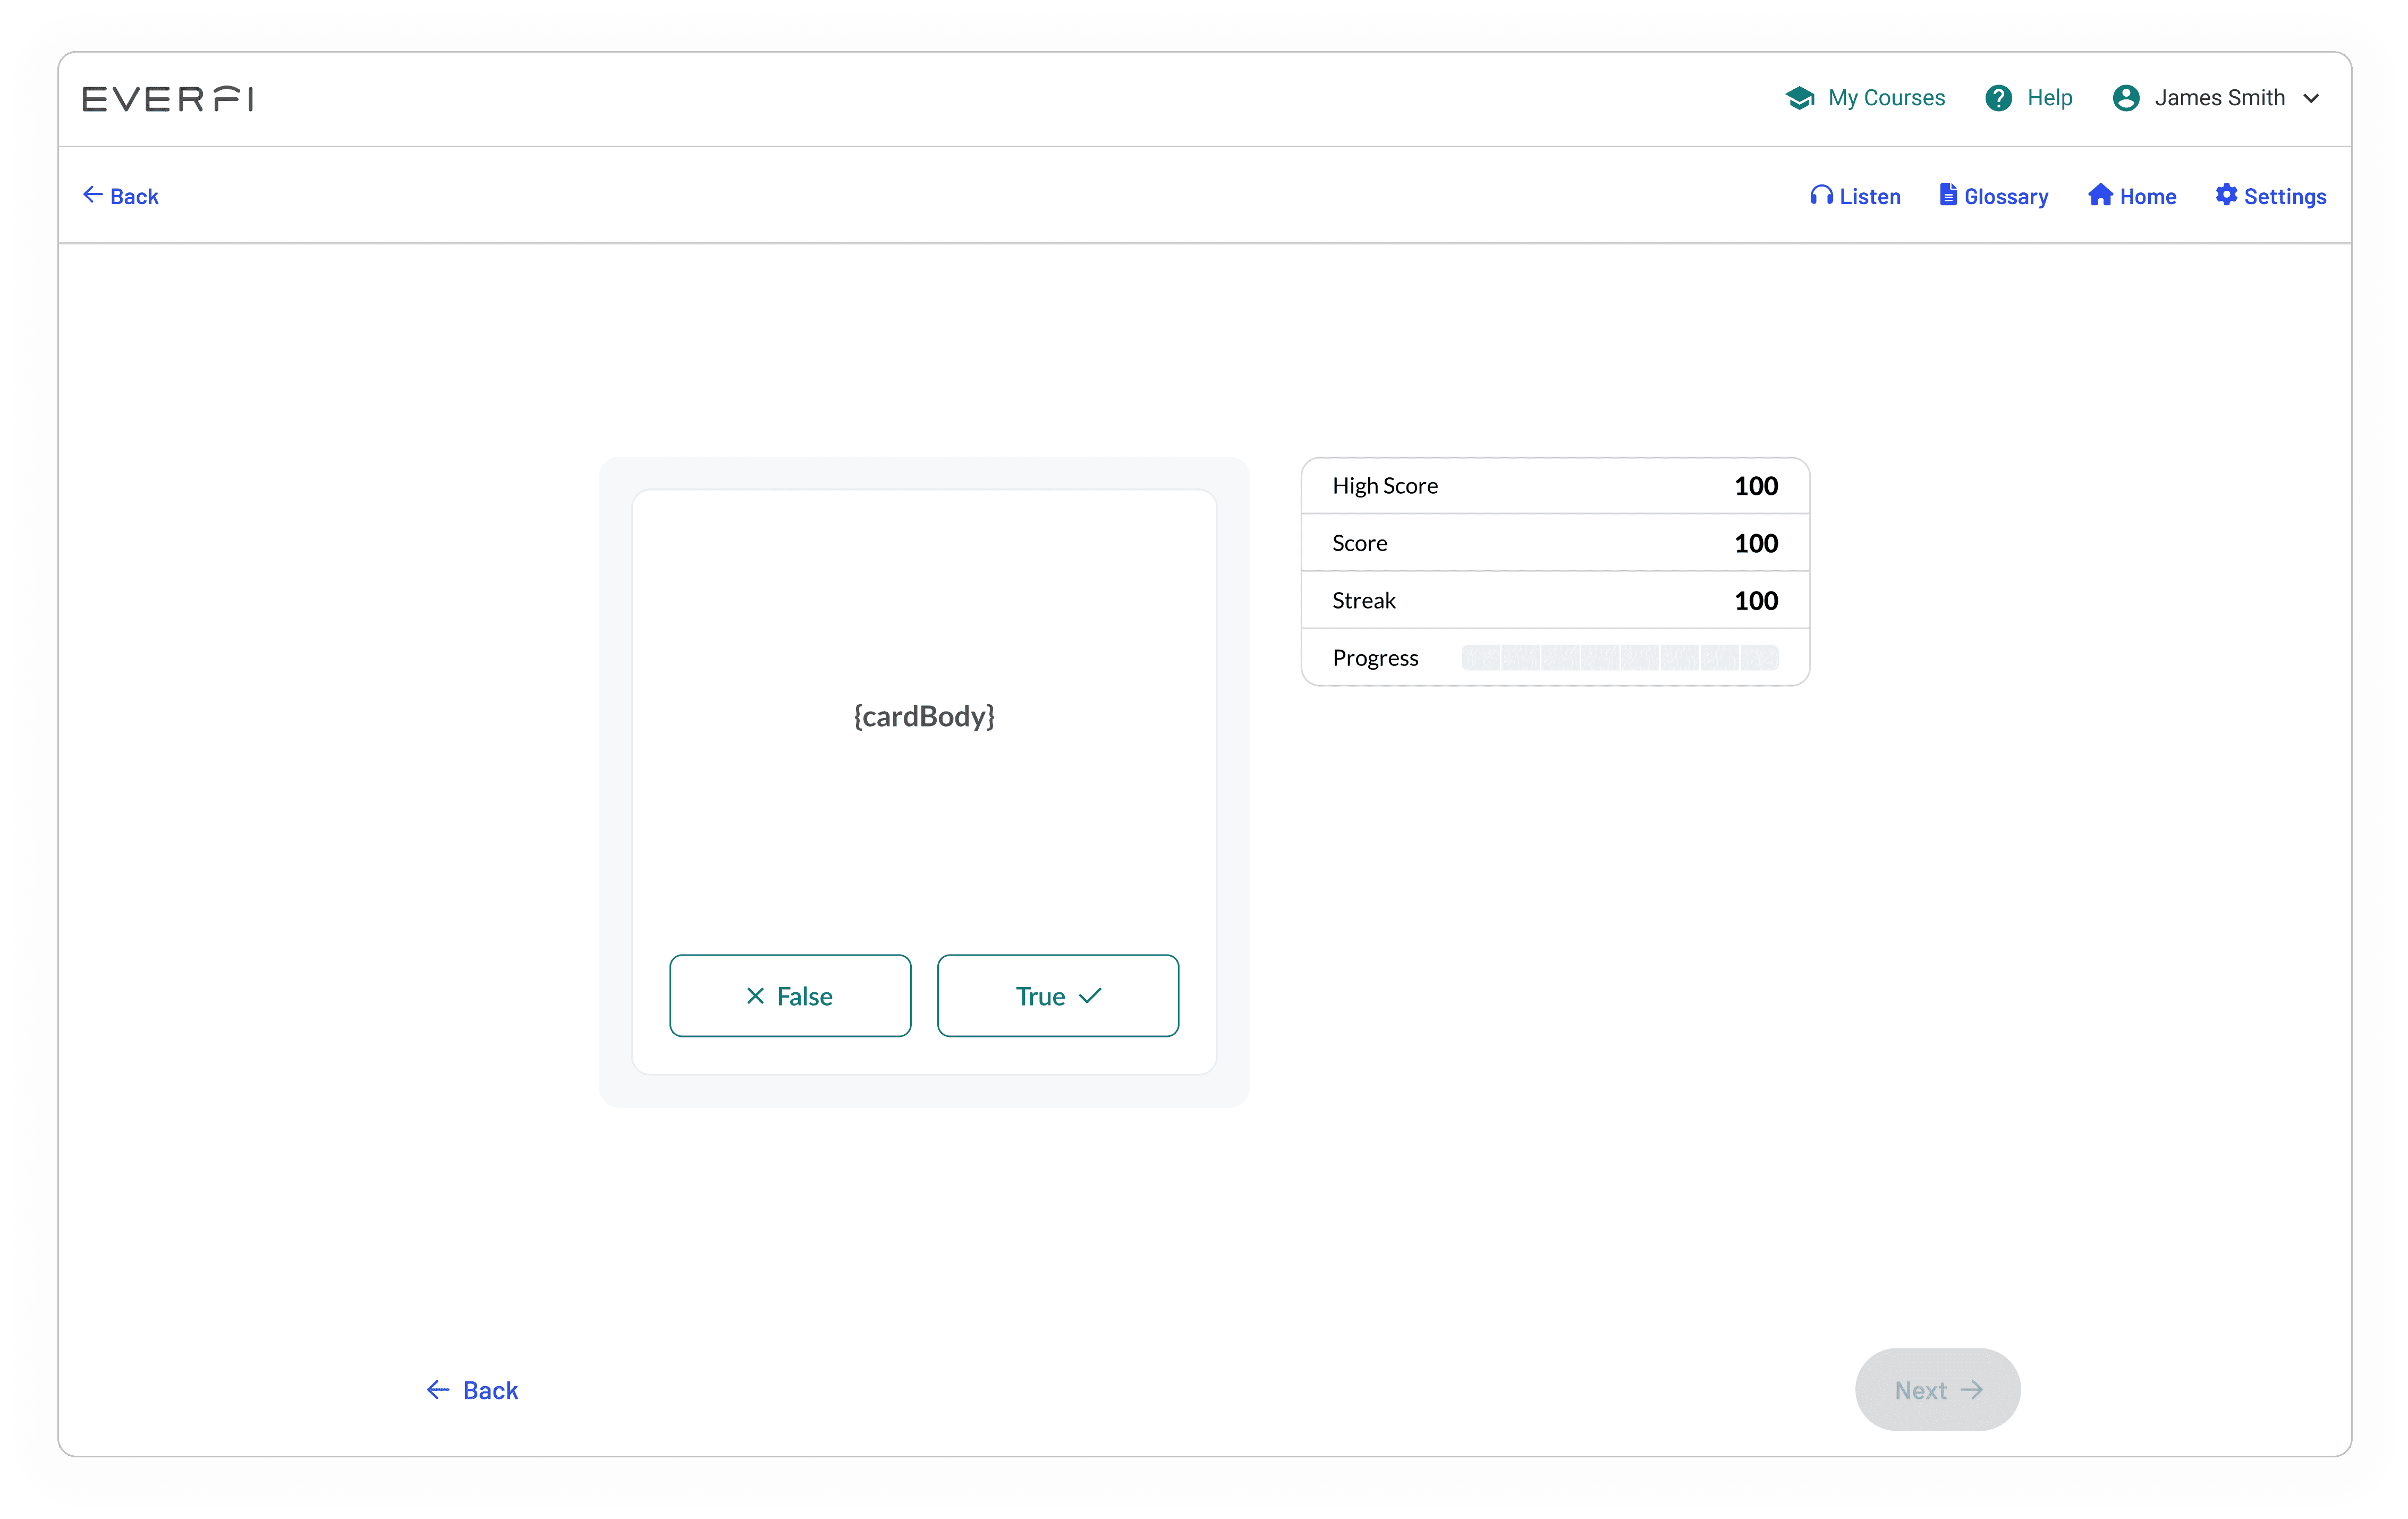
Task: Click the Settings gear icon
Action: [2226, 195]
